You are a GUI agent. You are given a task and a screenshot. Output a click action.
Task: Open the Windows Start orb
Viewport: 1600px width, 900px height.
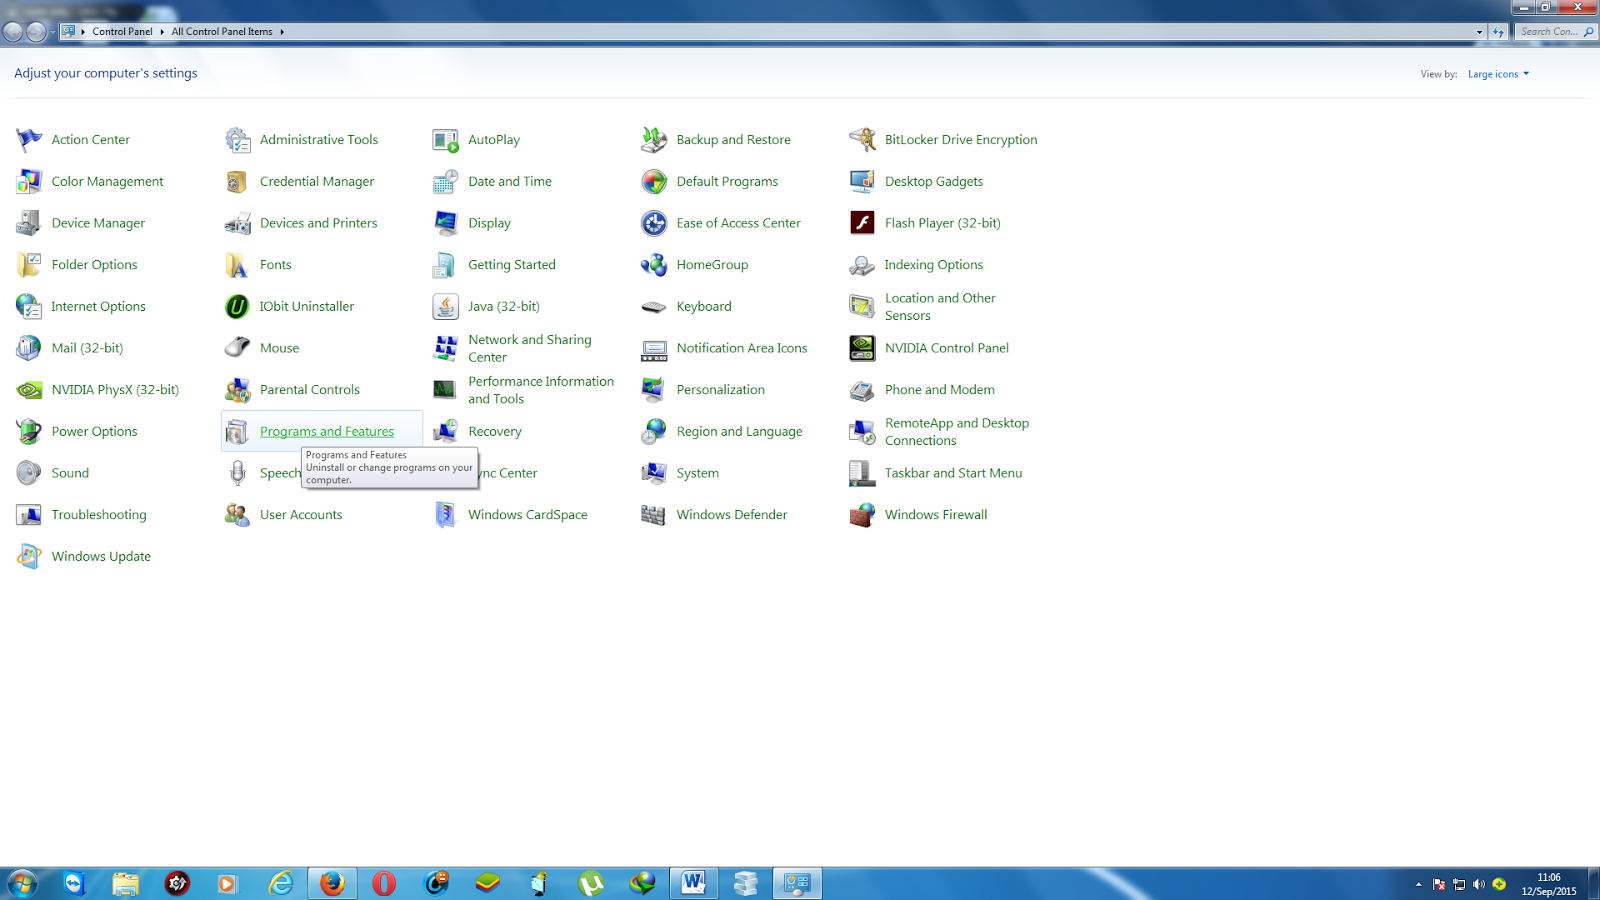point(22,883)
